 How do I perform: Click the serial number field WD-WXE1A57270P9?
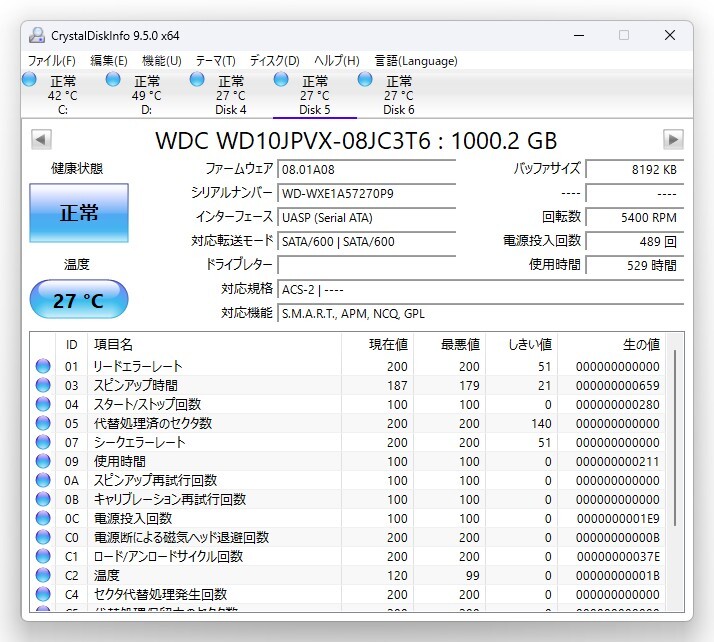click(367, 194)
